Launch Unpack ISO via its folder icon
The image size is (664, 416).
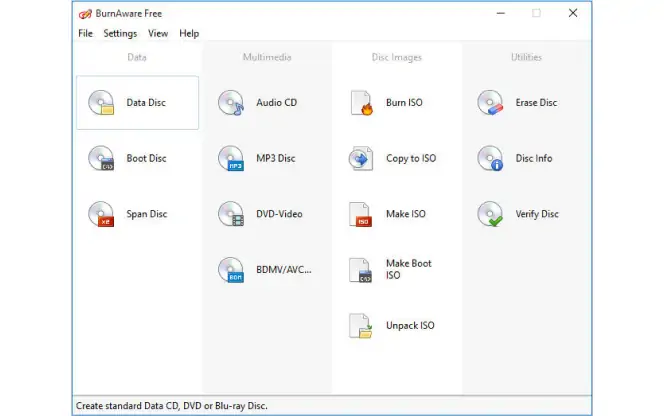click(x=361, y=325)
